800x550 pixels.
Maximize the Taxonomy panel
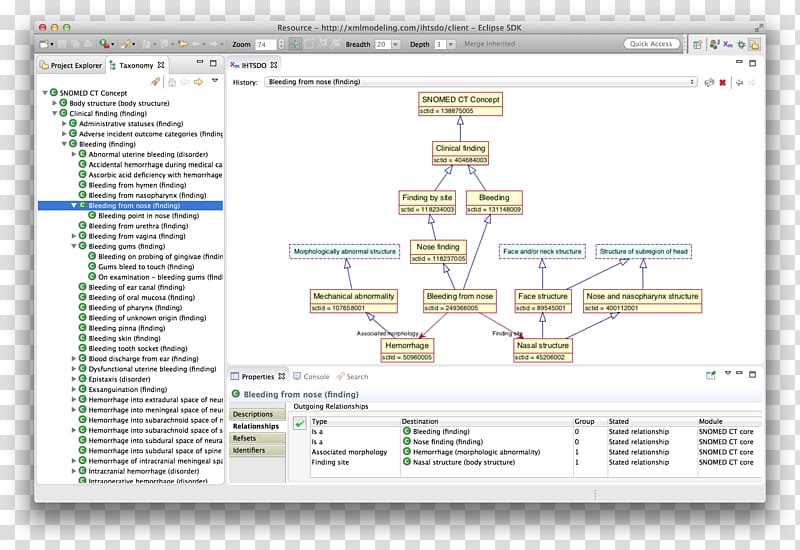[x=213, y=63]
